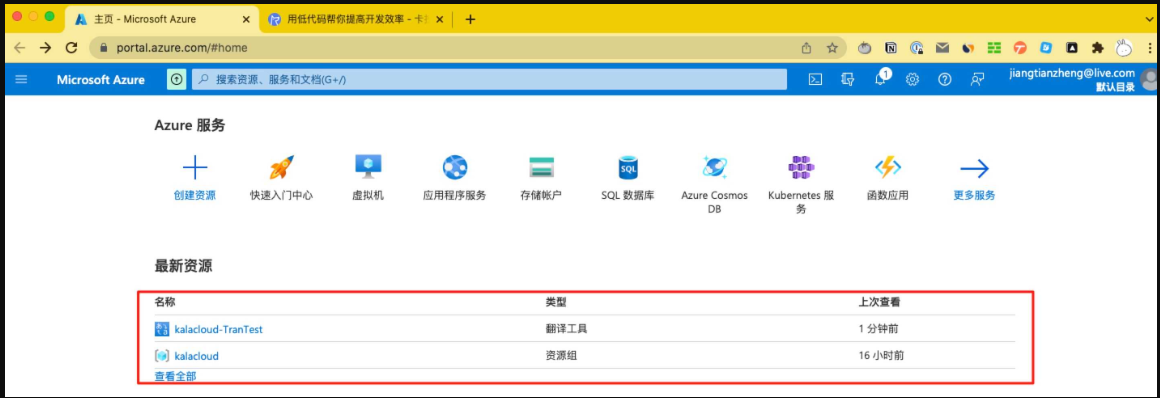The width and height of the screenshot is (1160, 398).
Task: Open the notifications bell
Action: (x=880, y=78)
